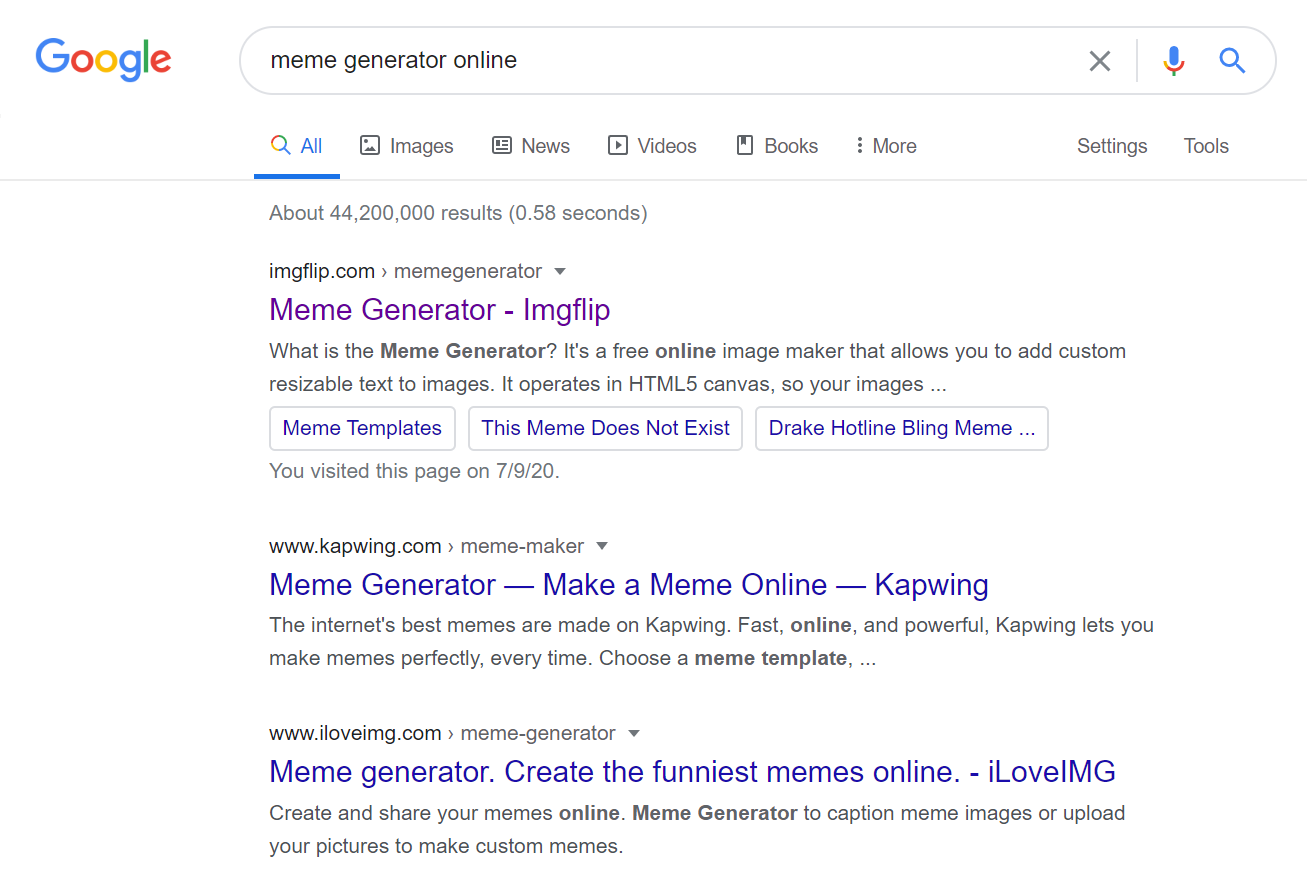Open This Meme Does Not Exist sitelink
Viewport: 1307px width, 884px height.
click(606, 428)
